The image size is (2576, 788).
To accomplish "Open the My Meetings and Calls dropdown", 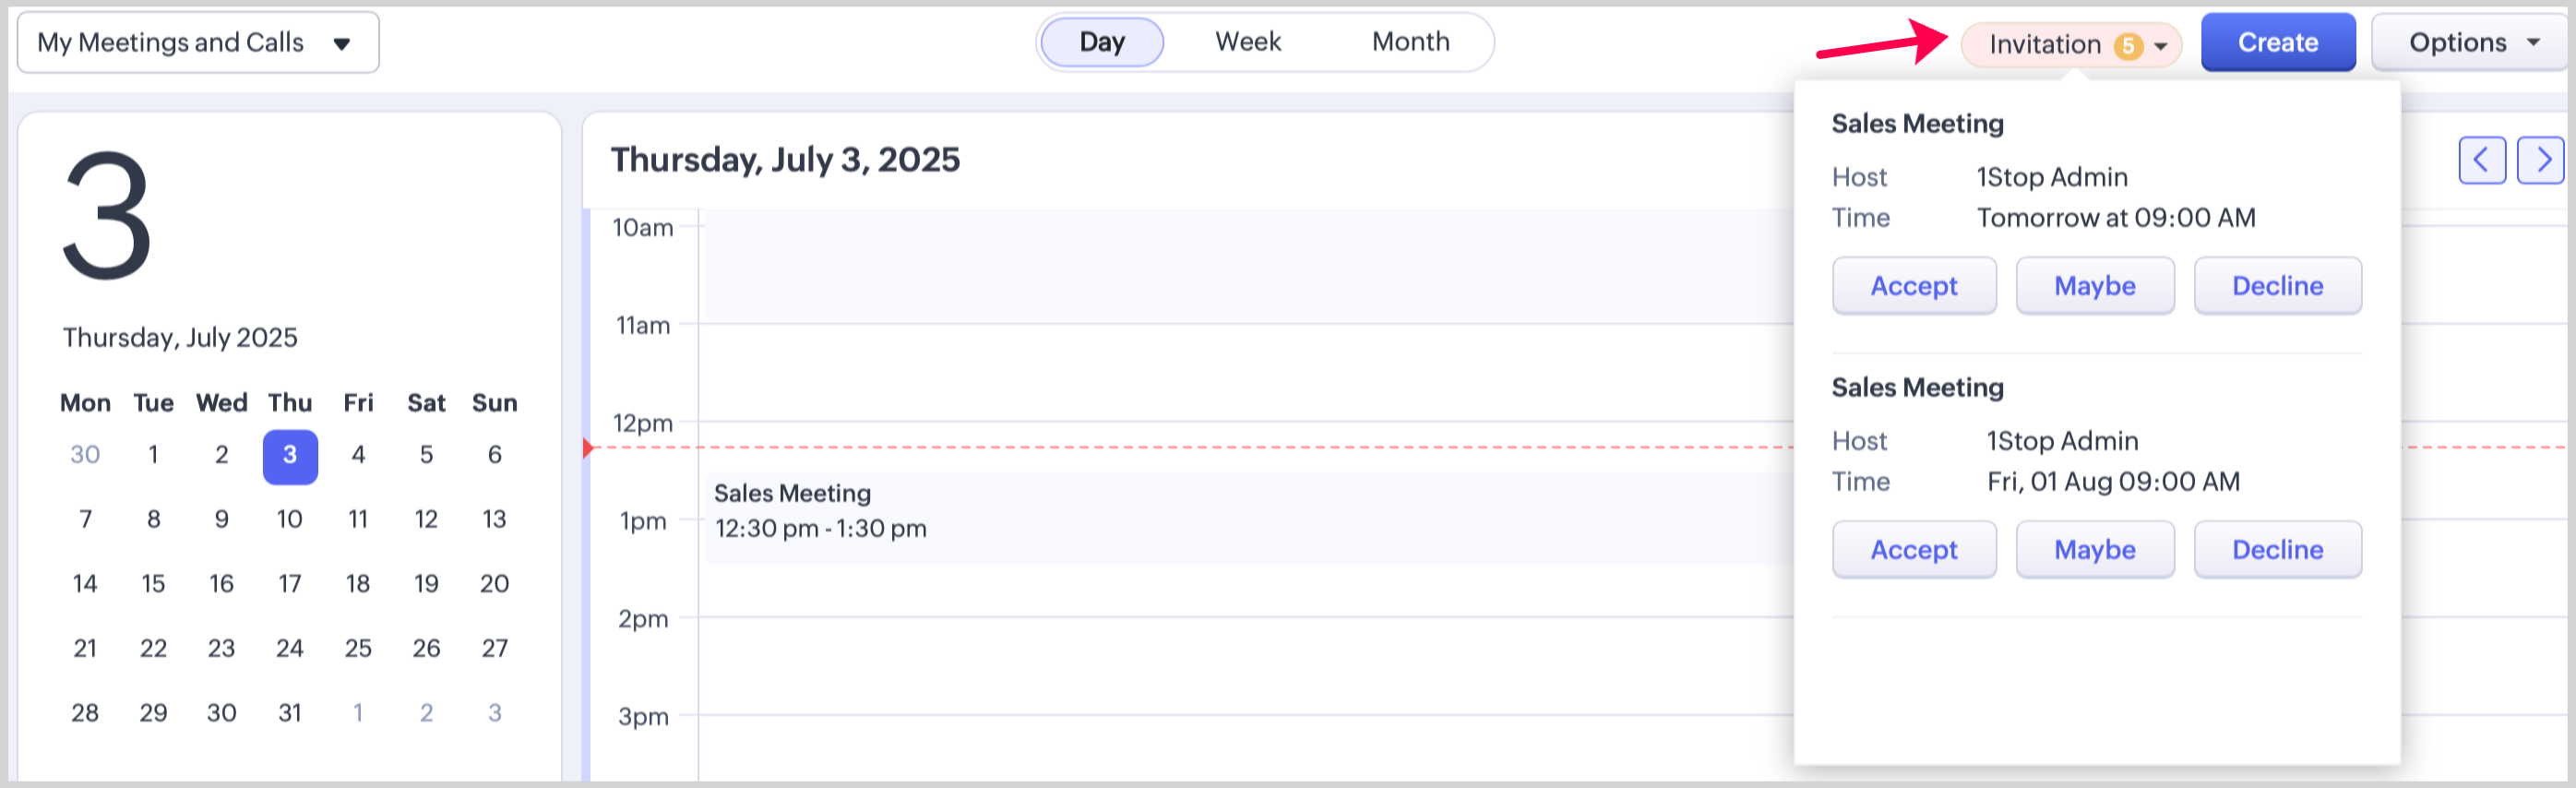I will tap(198, 42).
